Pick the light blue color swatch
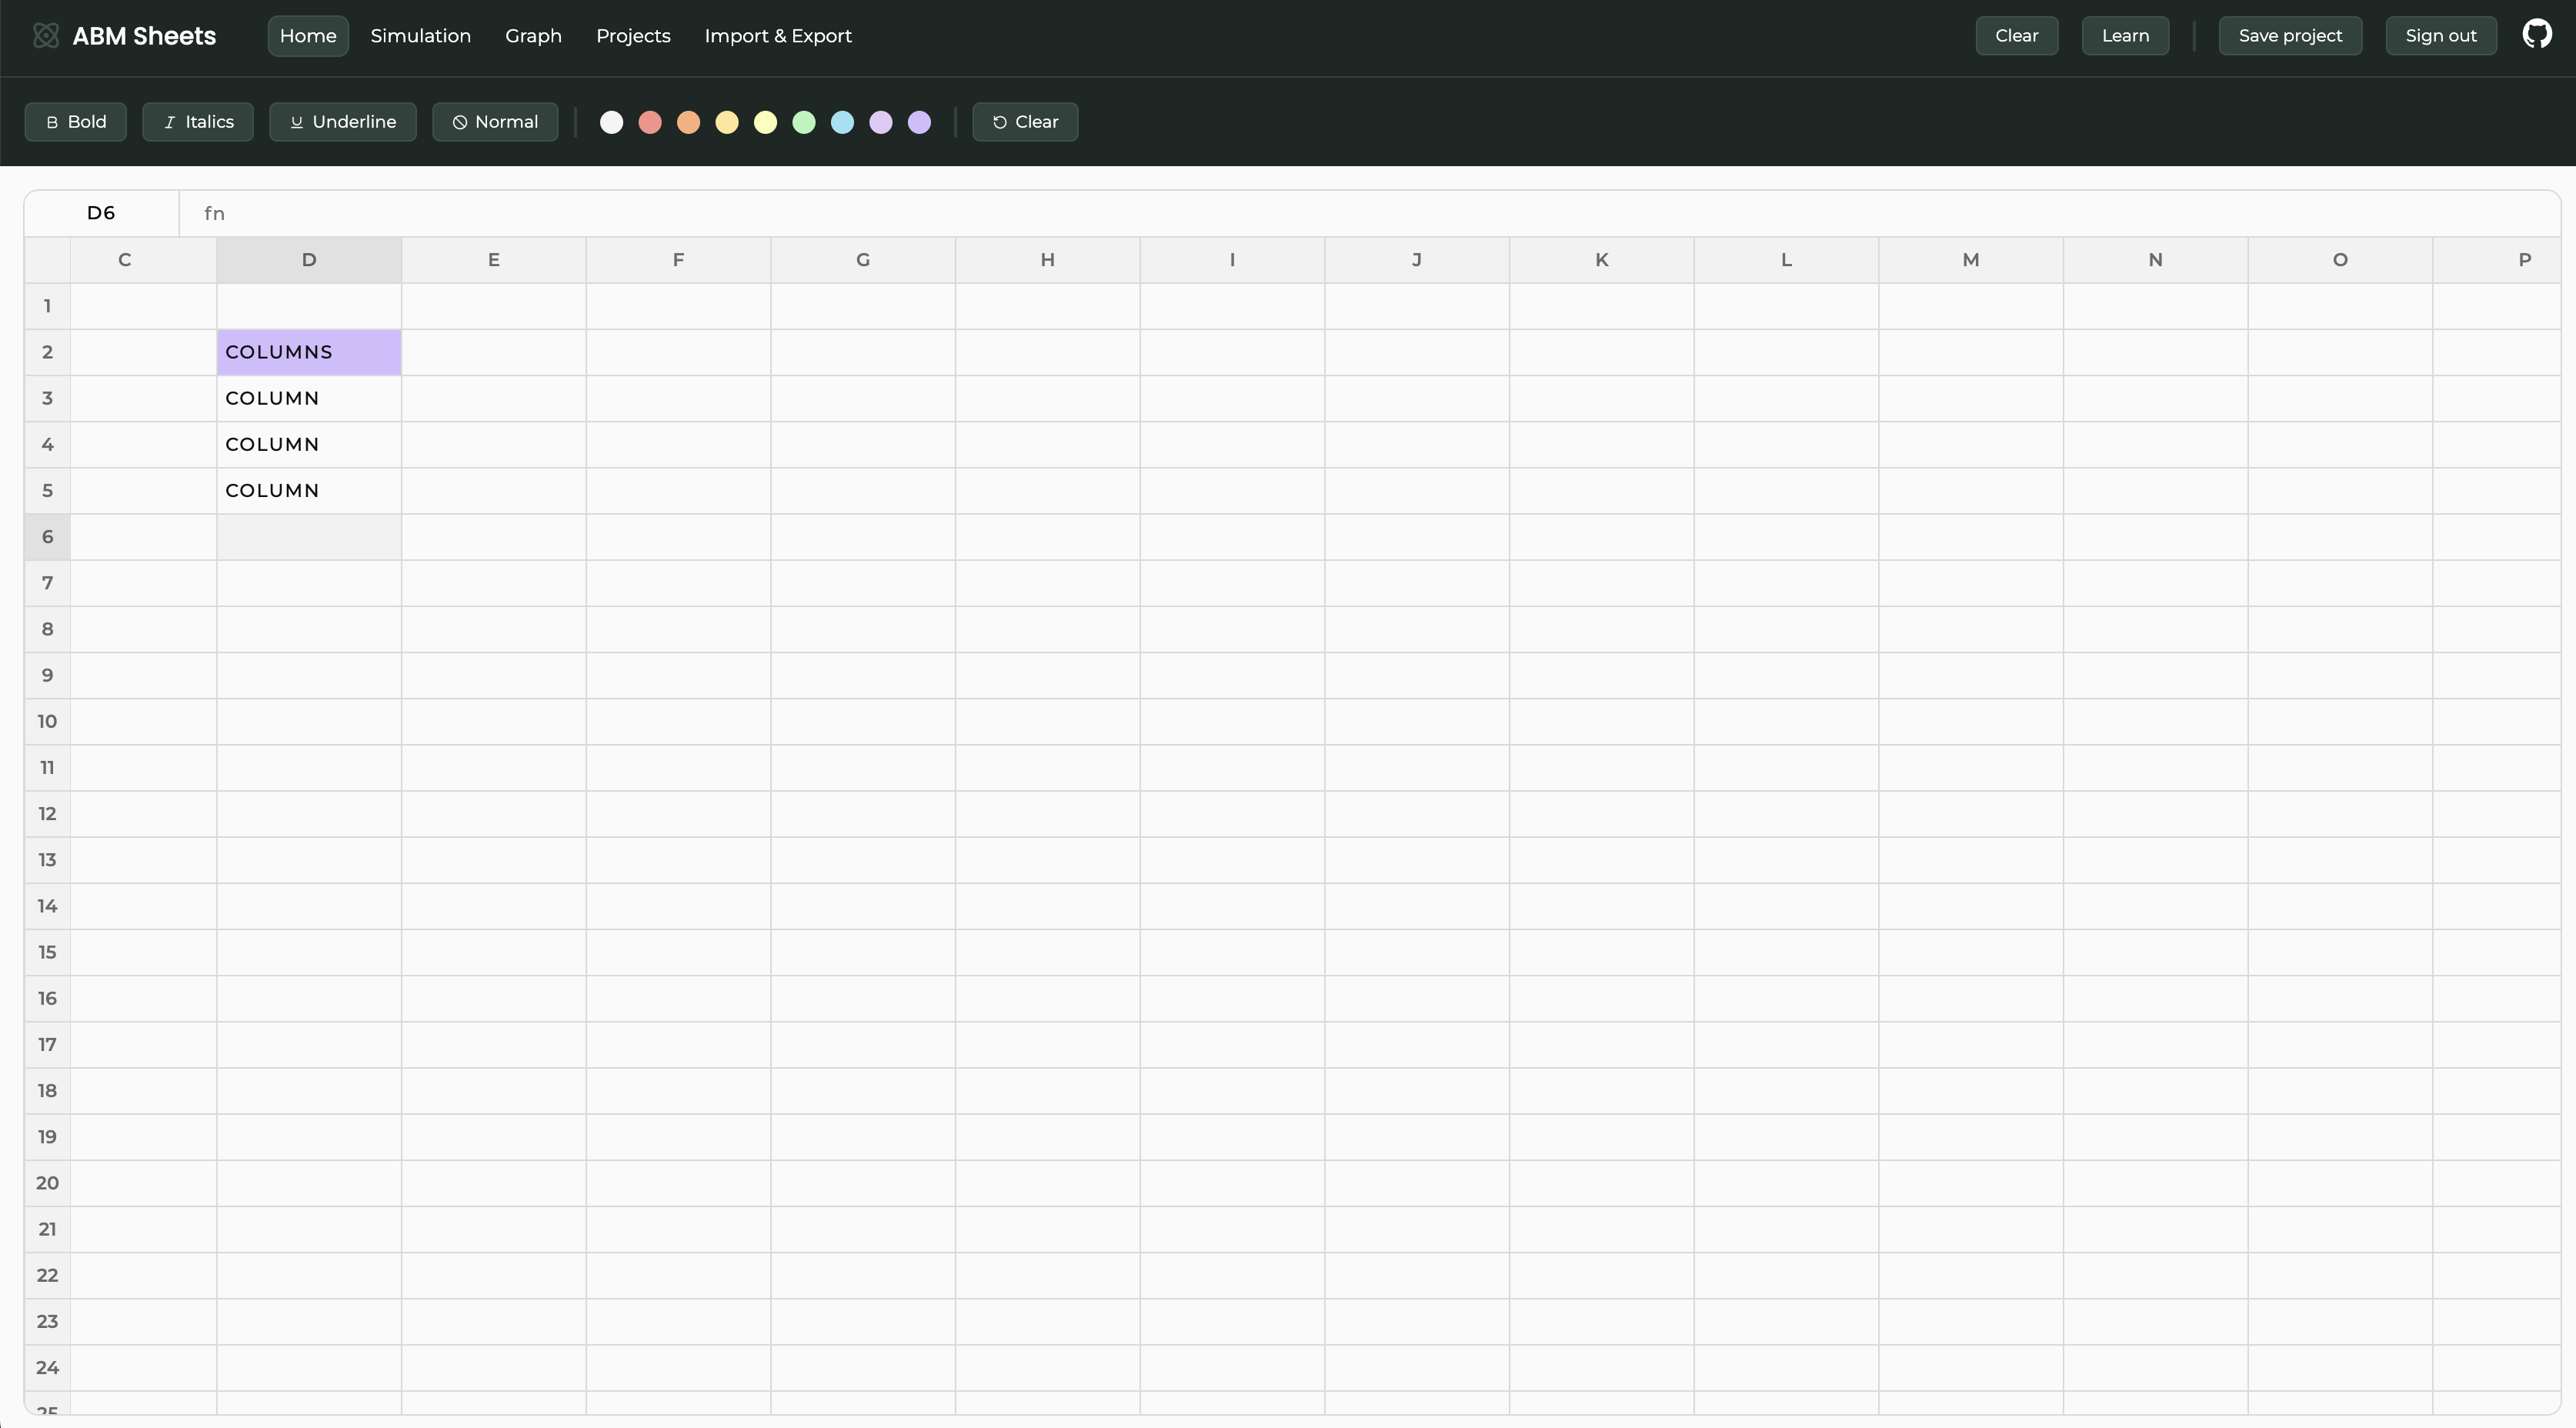The height and width of the screenshot is (1428, 2576). [842, 122]
